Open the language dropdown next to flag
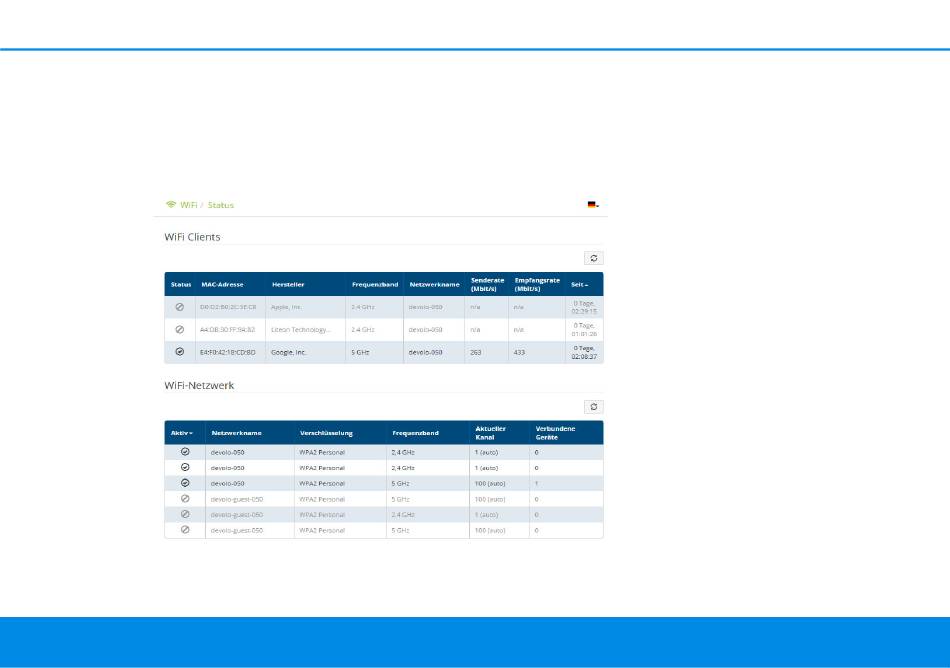950x668 pixels. (x=598, y=206)
